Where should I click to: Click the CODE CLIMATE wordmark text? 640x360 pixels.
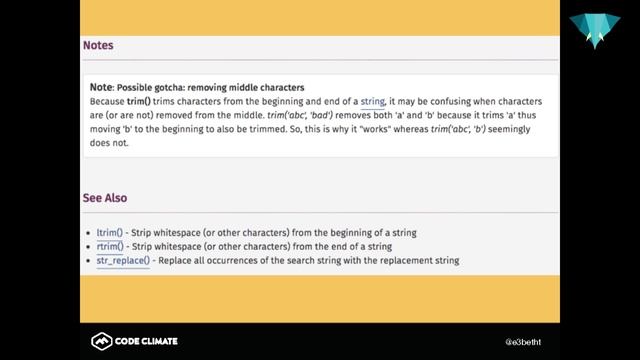pos(146,341)
